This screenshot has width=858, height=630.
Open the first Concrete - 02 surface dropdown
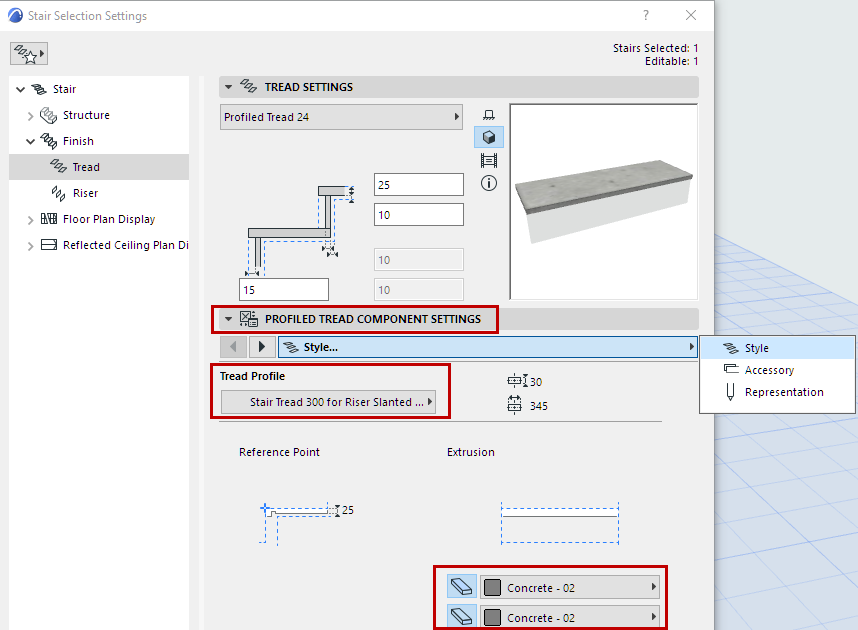[x=570, y=587]
